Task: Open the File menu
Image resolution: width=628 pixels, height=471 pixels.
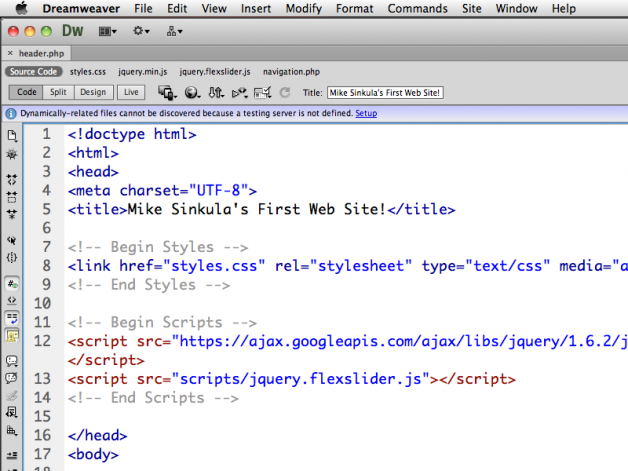Action: click(x=143, y=8)
